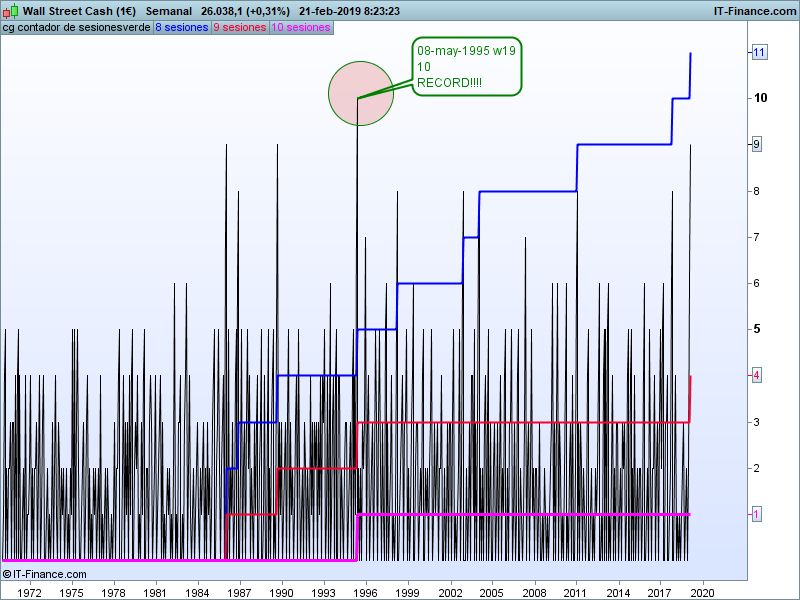The width and height of the screenshot is (800, 600).
Task: Open the © IT-Finance.com link at bottom left
Action: pos(45,574)
